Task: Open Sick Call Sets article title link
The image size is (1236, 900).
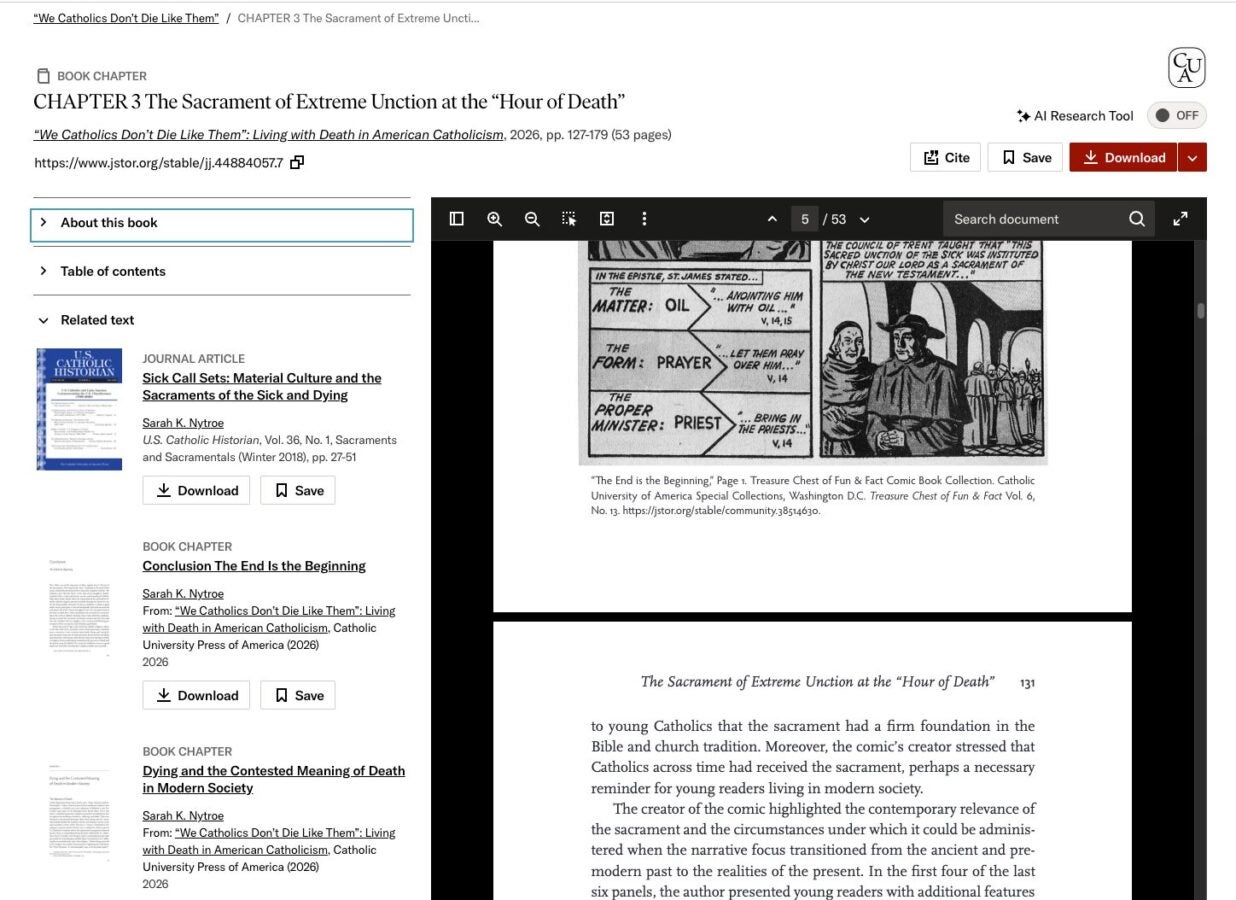Action: pos(262,386)
